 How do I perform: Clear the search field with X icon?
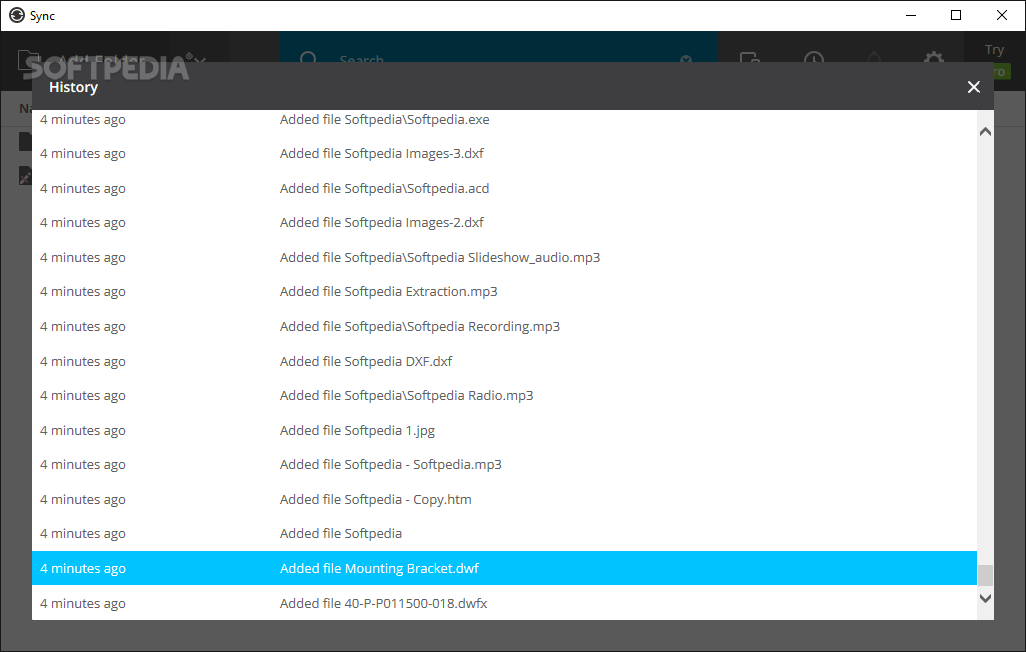686,60
